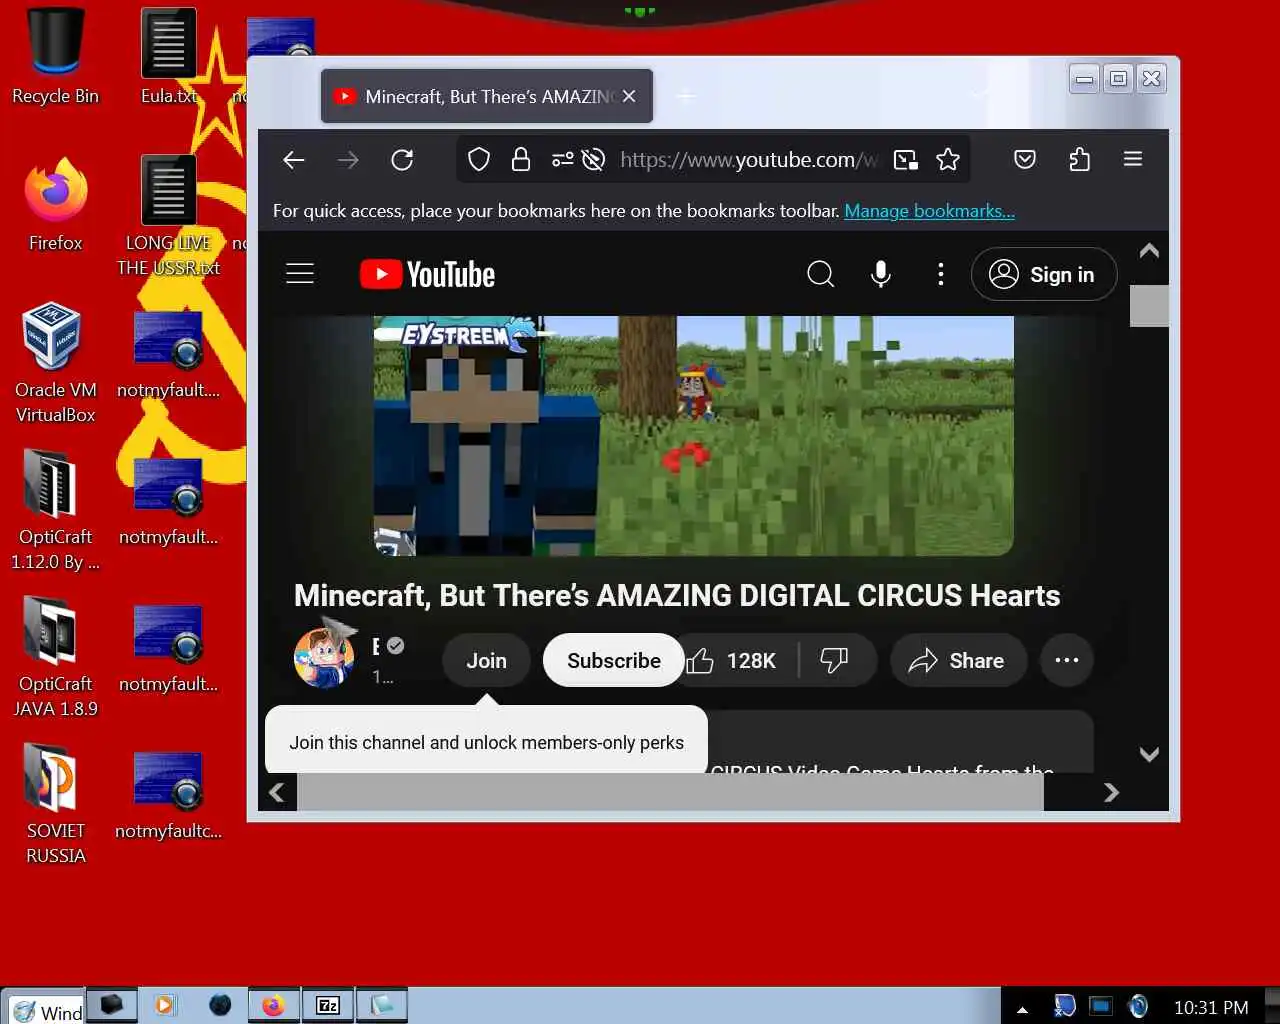The width and height of the screenshot is (1280, 1024).
Task: Click the Save to Pocket icon
Action: pyautogui.click(x=1025, y=159)
